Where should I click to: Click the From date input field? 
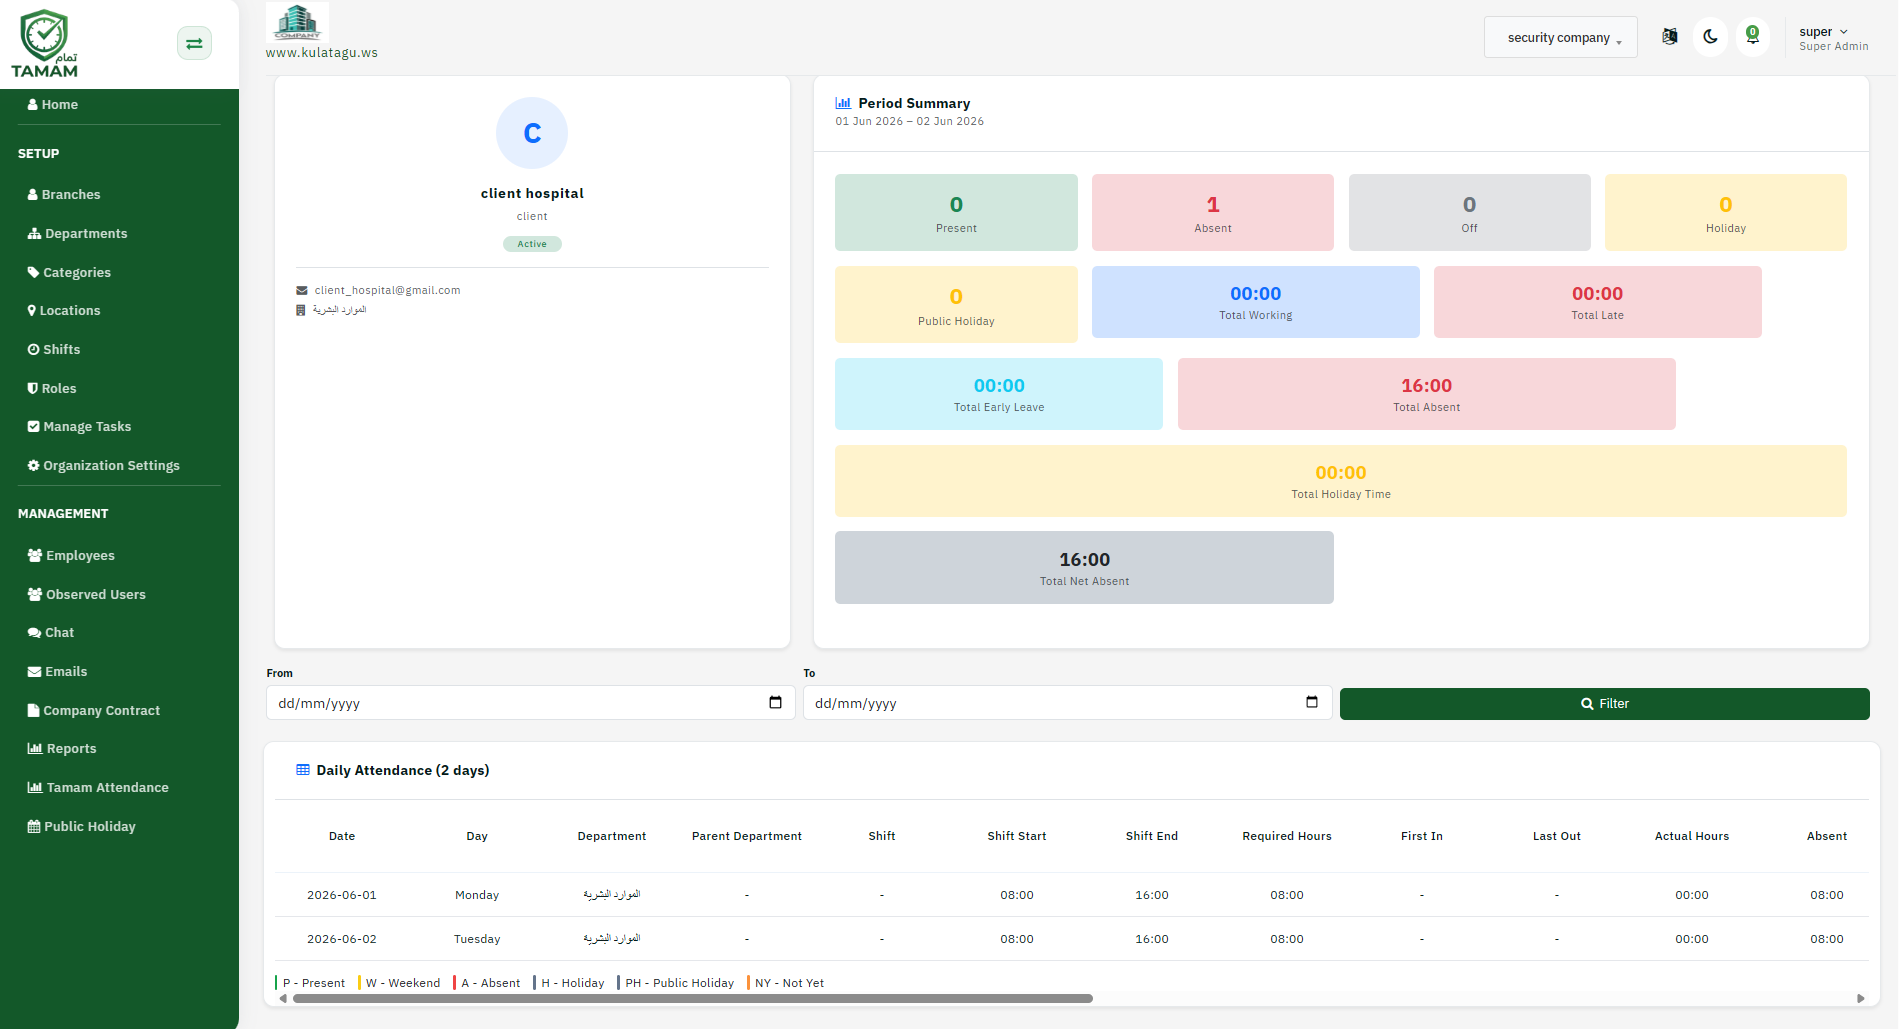[530, 702]
